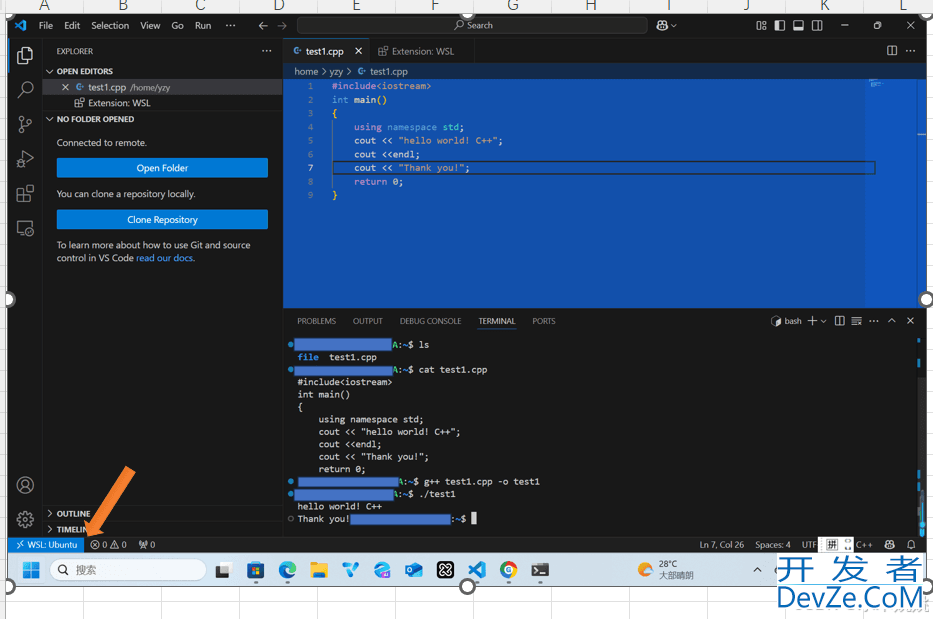Open the Selection menu
This screenshot has width=933, height=619.
tap(110, 26)
